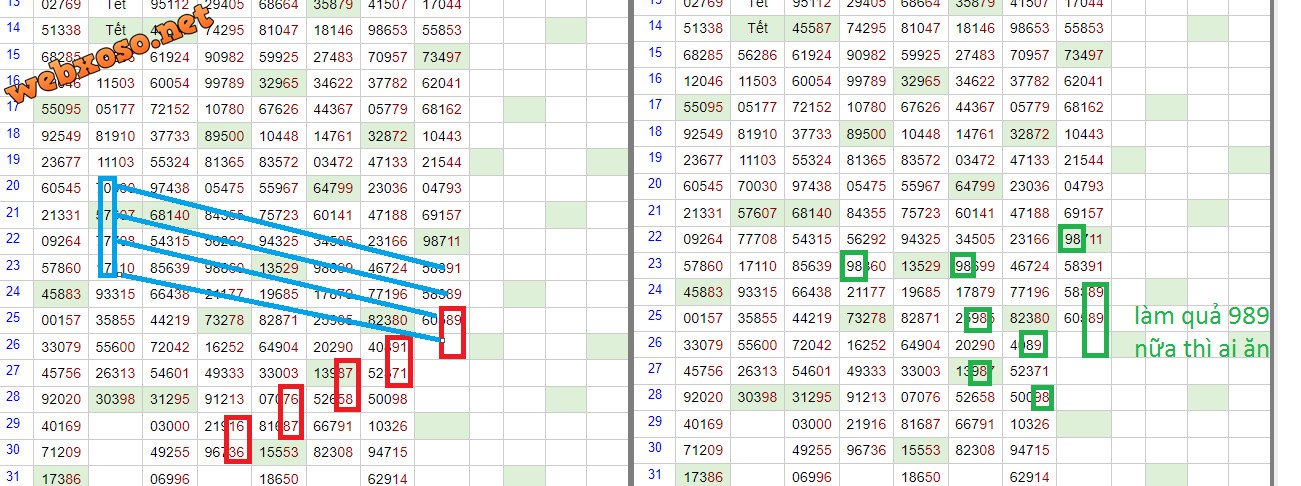Select highlighted 55095 cell in left table
The image size is (1301, 486).
[x=62, y=107]
